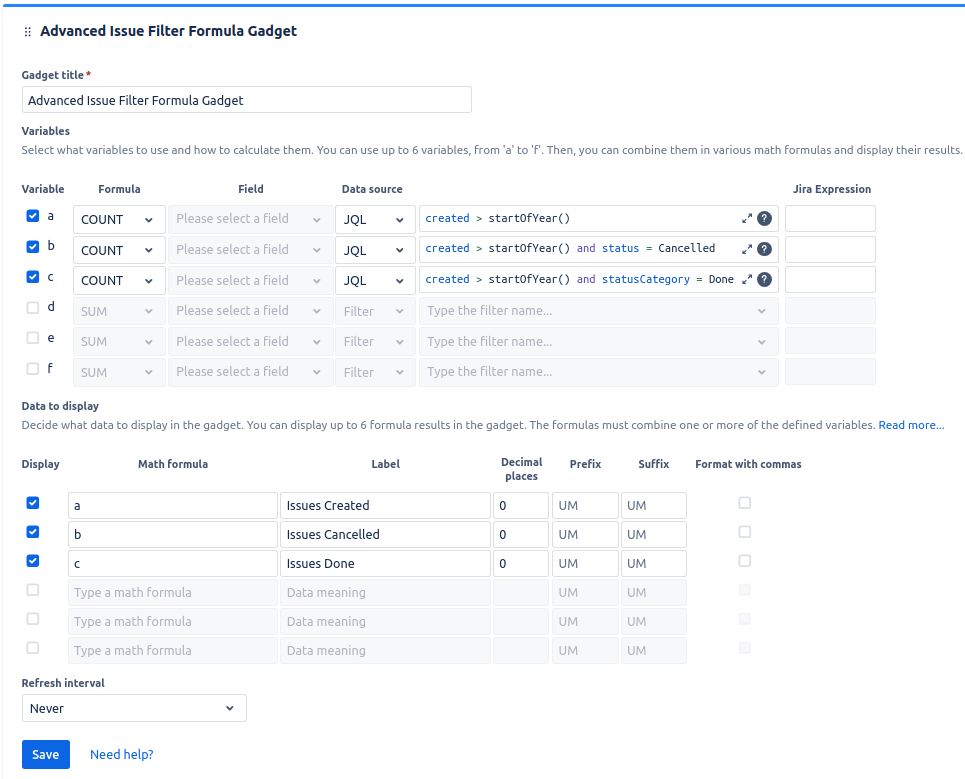This screenshot has height=779, width=965.
Task: Expand the JQL editor for variable c
Action: click(x=747, y=279)
